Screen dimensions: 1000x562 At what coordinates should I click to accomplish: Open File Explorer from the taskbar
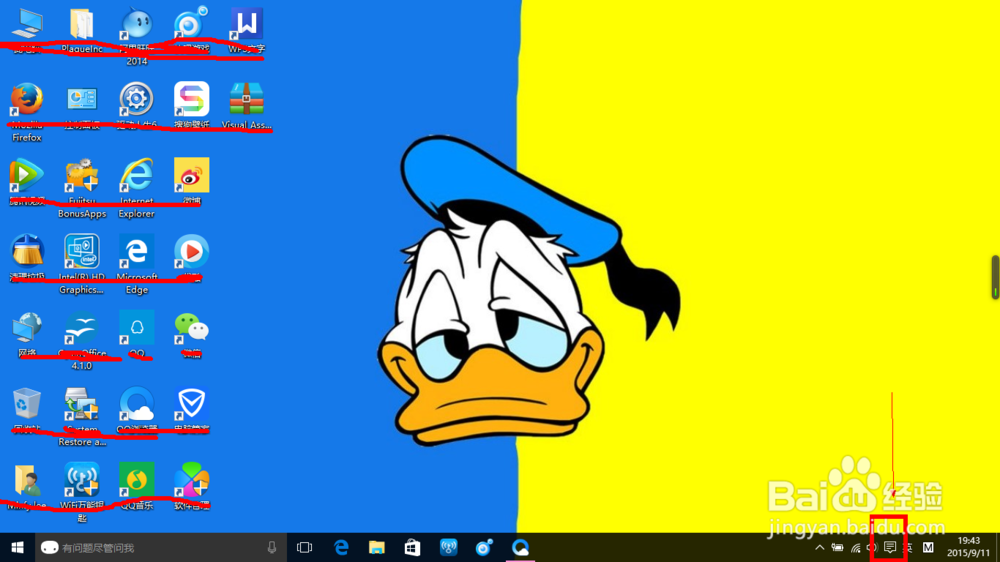coord(377,547)
